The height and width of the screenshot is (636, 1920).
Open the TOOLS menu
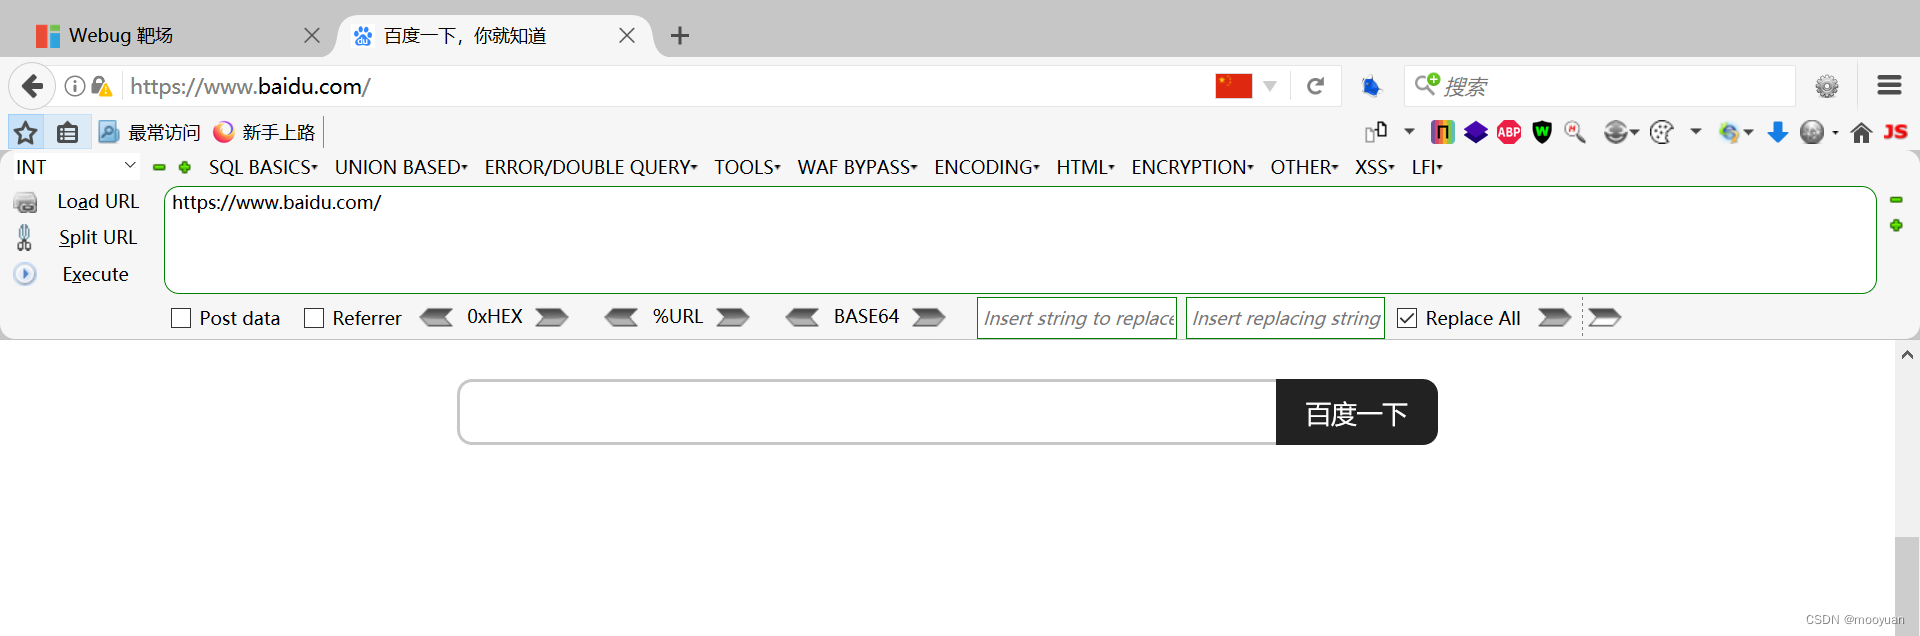(x=747, y=167)
